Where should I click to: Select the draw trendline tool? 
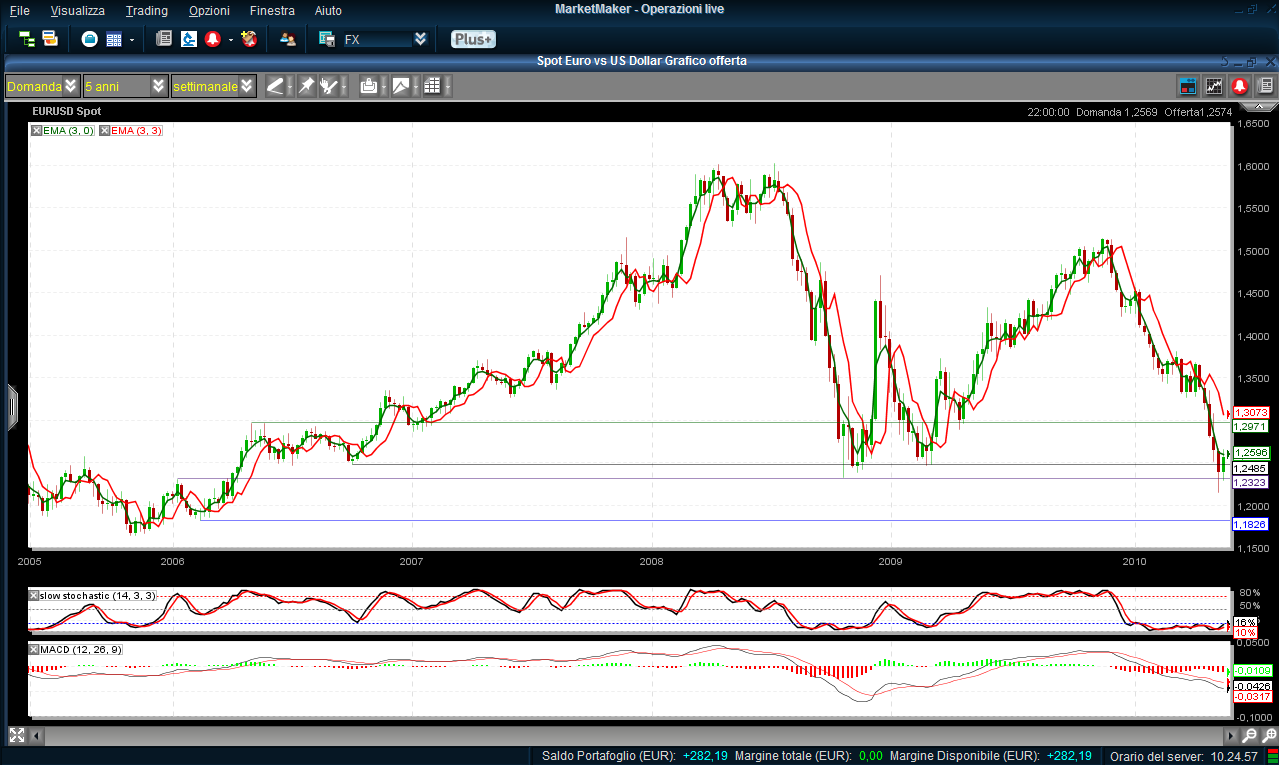point(275,86)
